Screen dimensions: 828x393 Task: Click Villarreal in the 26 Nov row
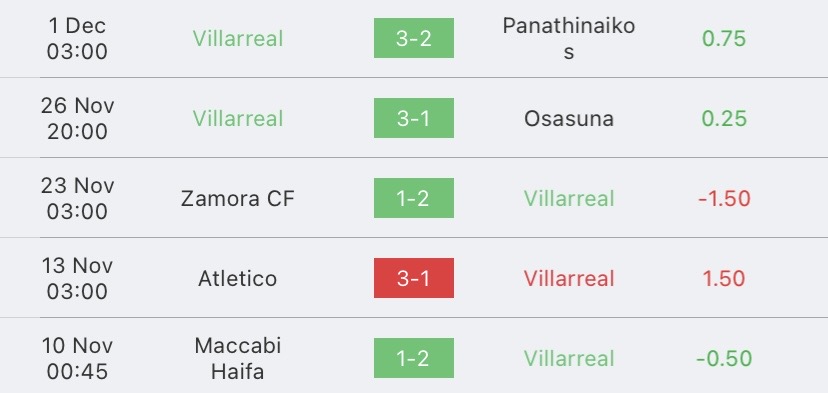click(x=238, y=118)
